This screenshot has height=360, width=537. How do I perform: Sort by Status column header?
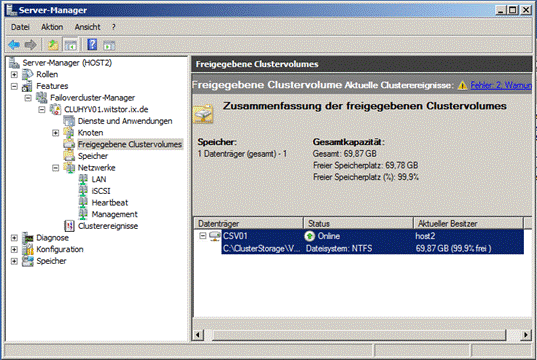point(358,223)
